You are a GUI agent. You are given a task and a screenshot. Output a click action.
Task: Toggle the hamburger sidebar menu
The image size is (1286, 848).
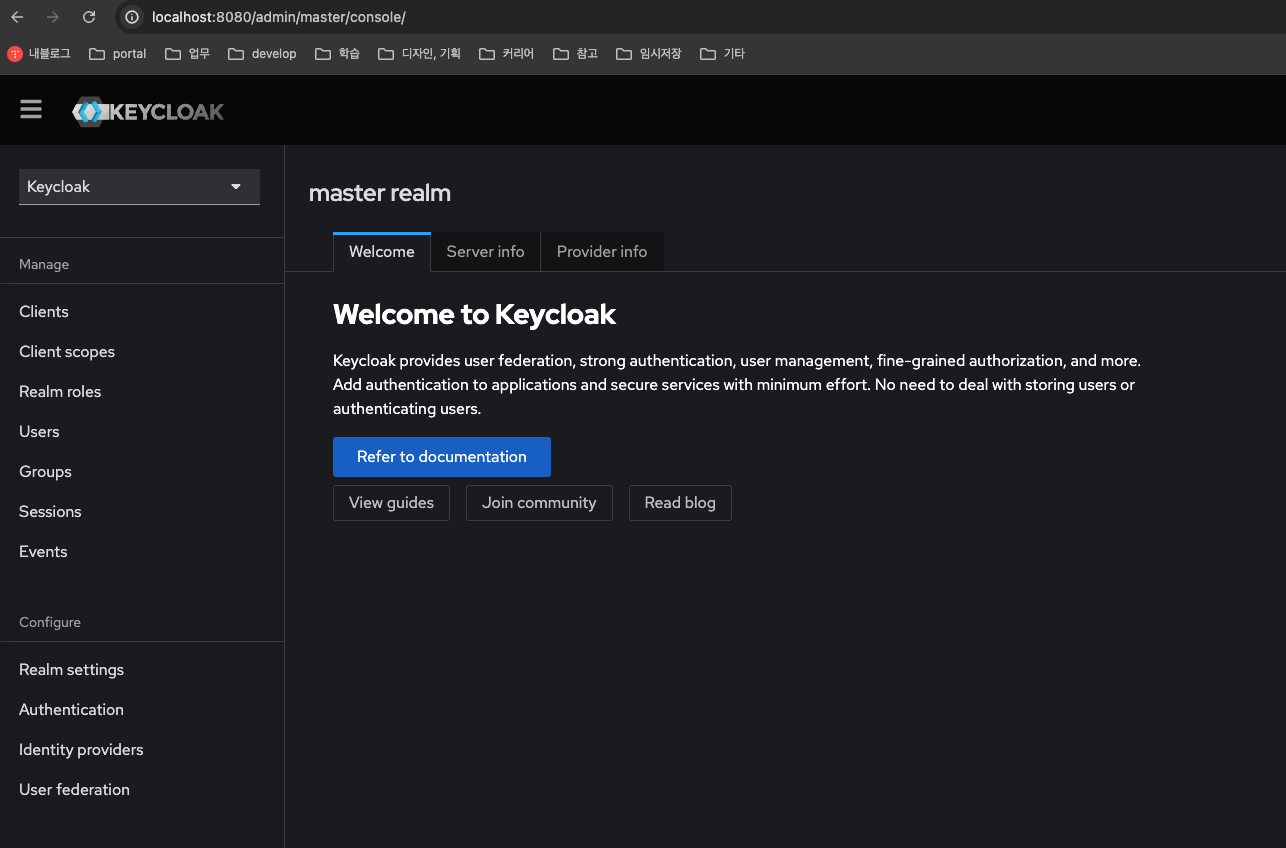pos(31,110)
